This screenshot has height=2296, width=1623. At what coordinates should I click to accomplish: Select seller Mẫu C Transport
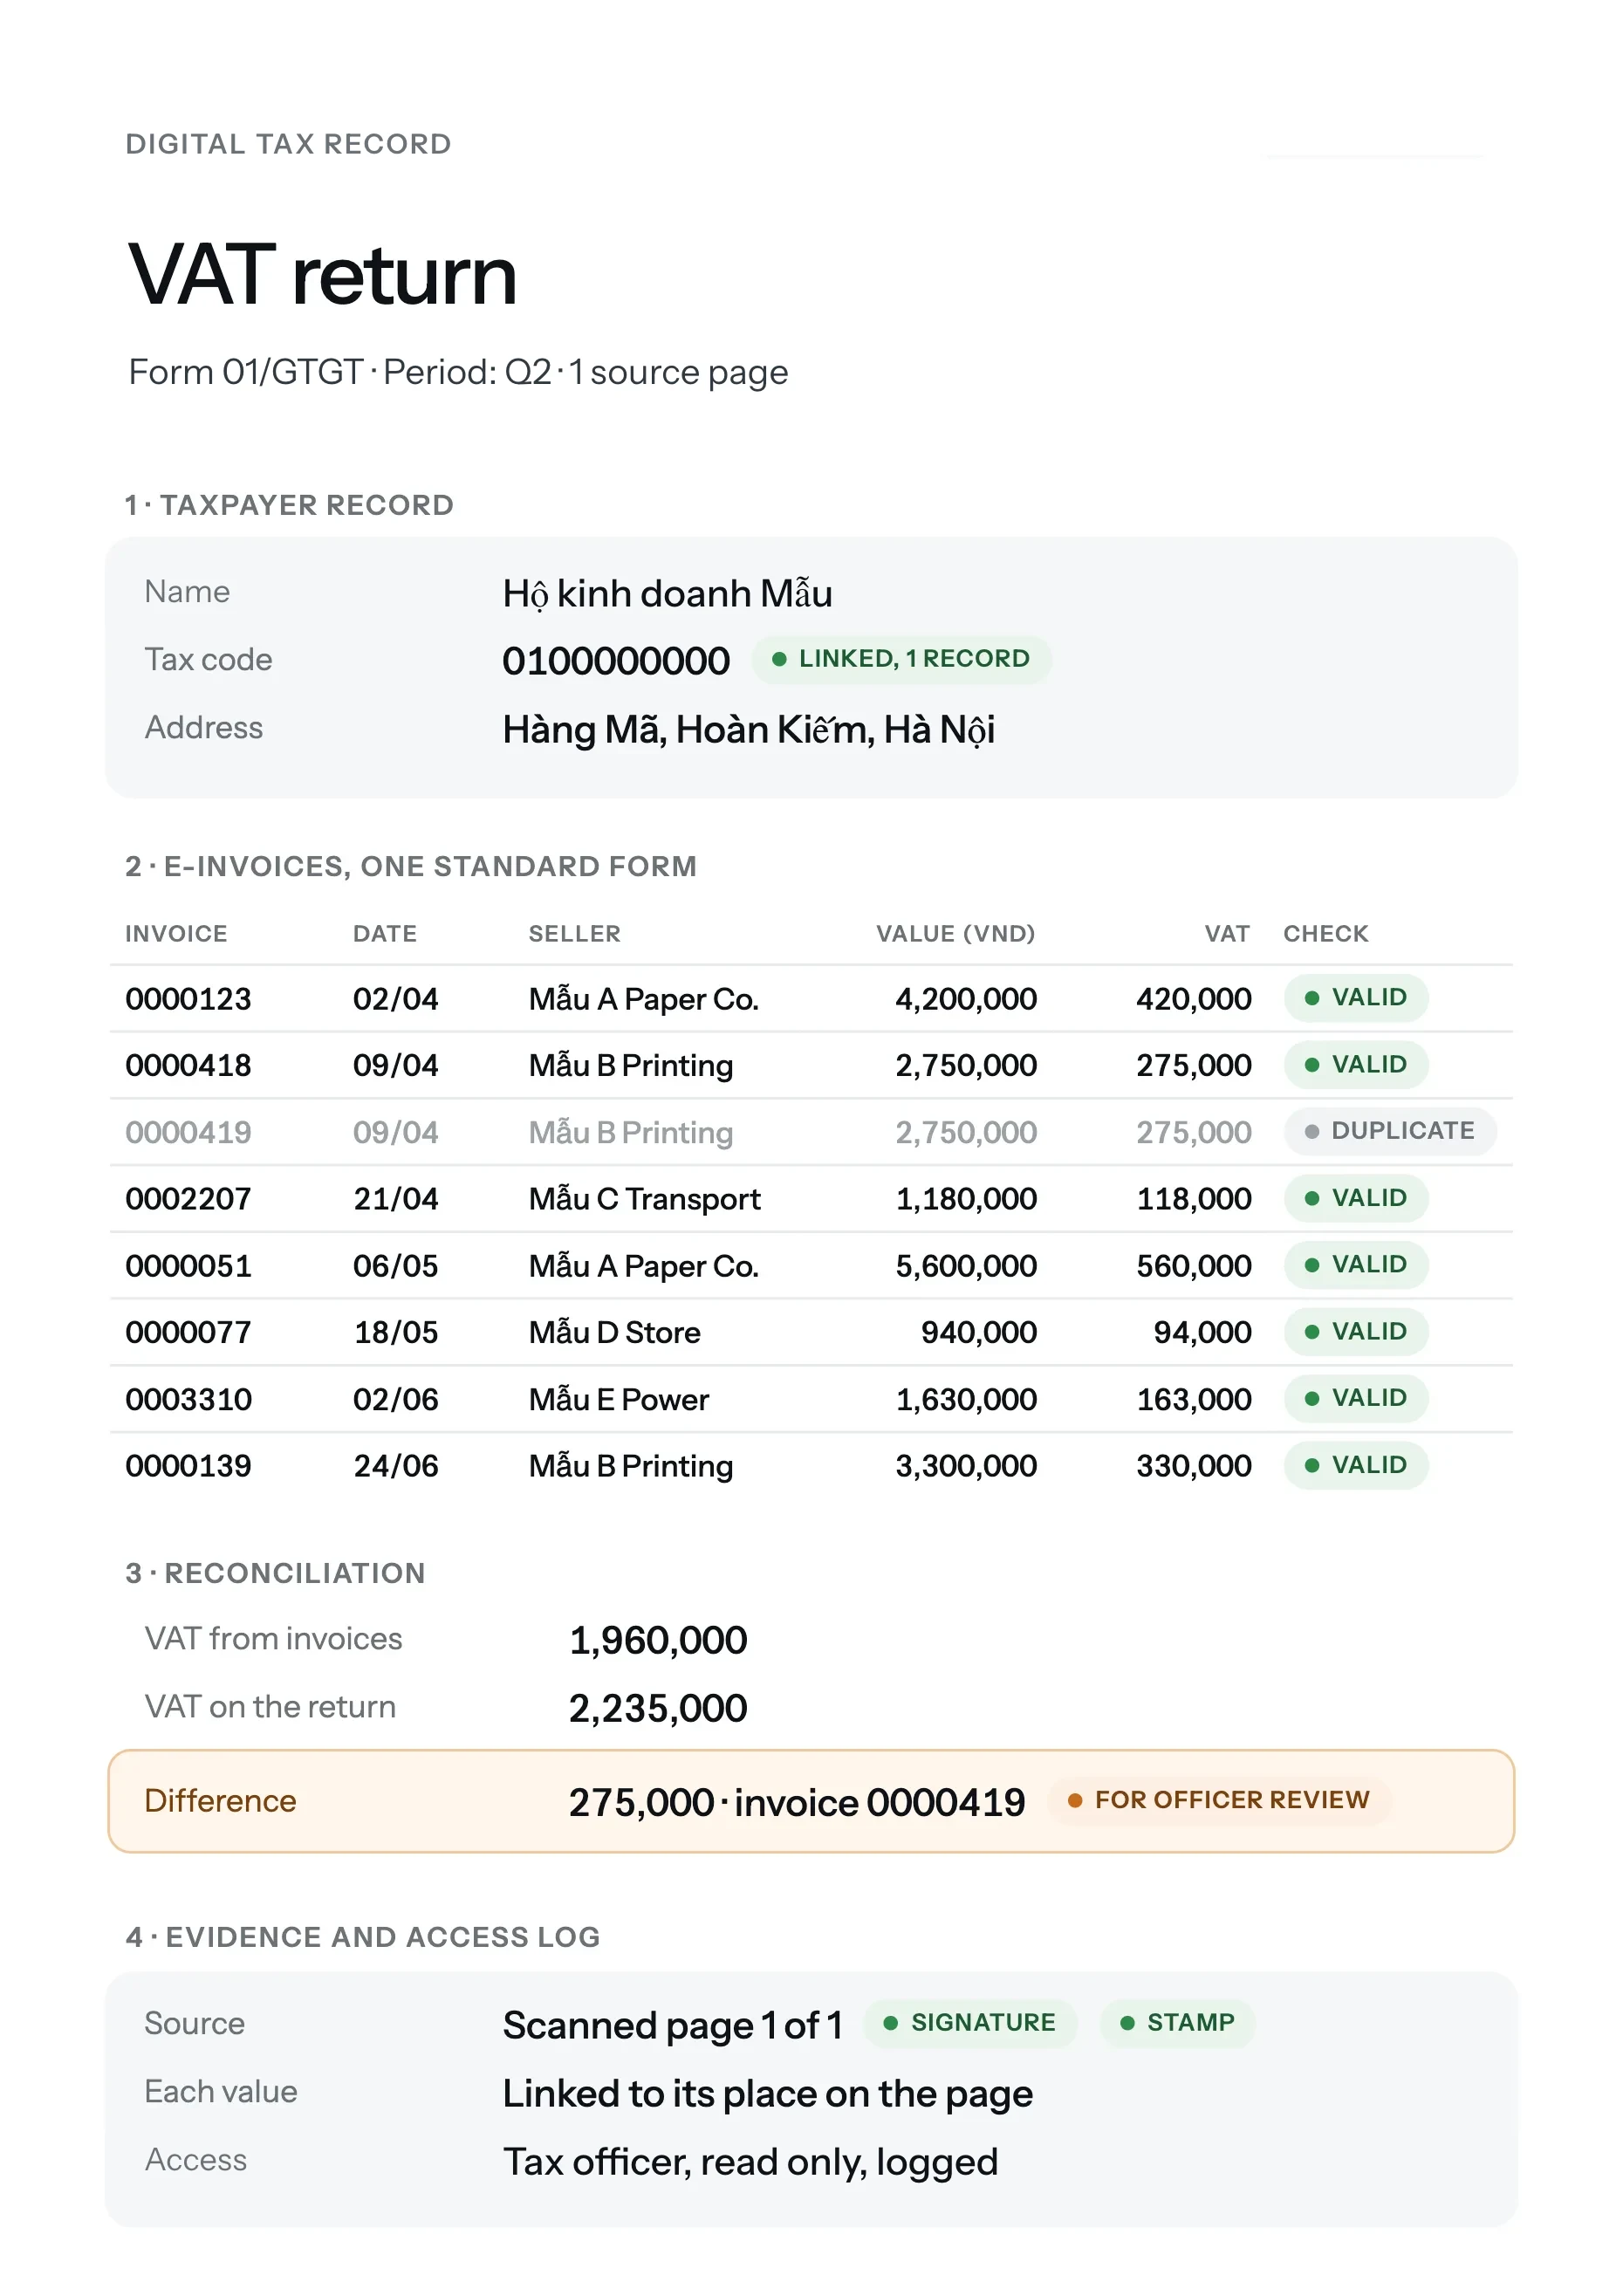(x=644, y=1199)
